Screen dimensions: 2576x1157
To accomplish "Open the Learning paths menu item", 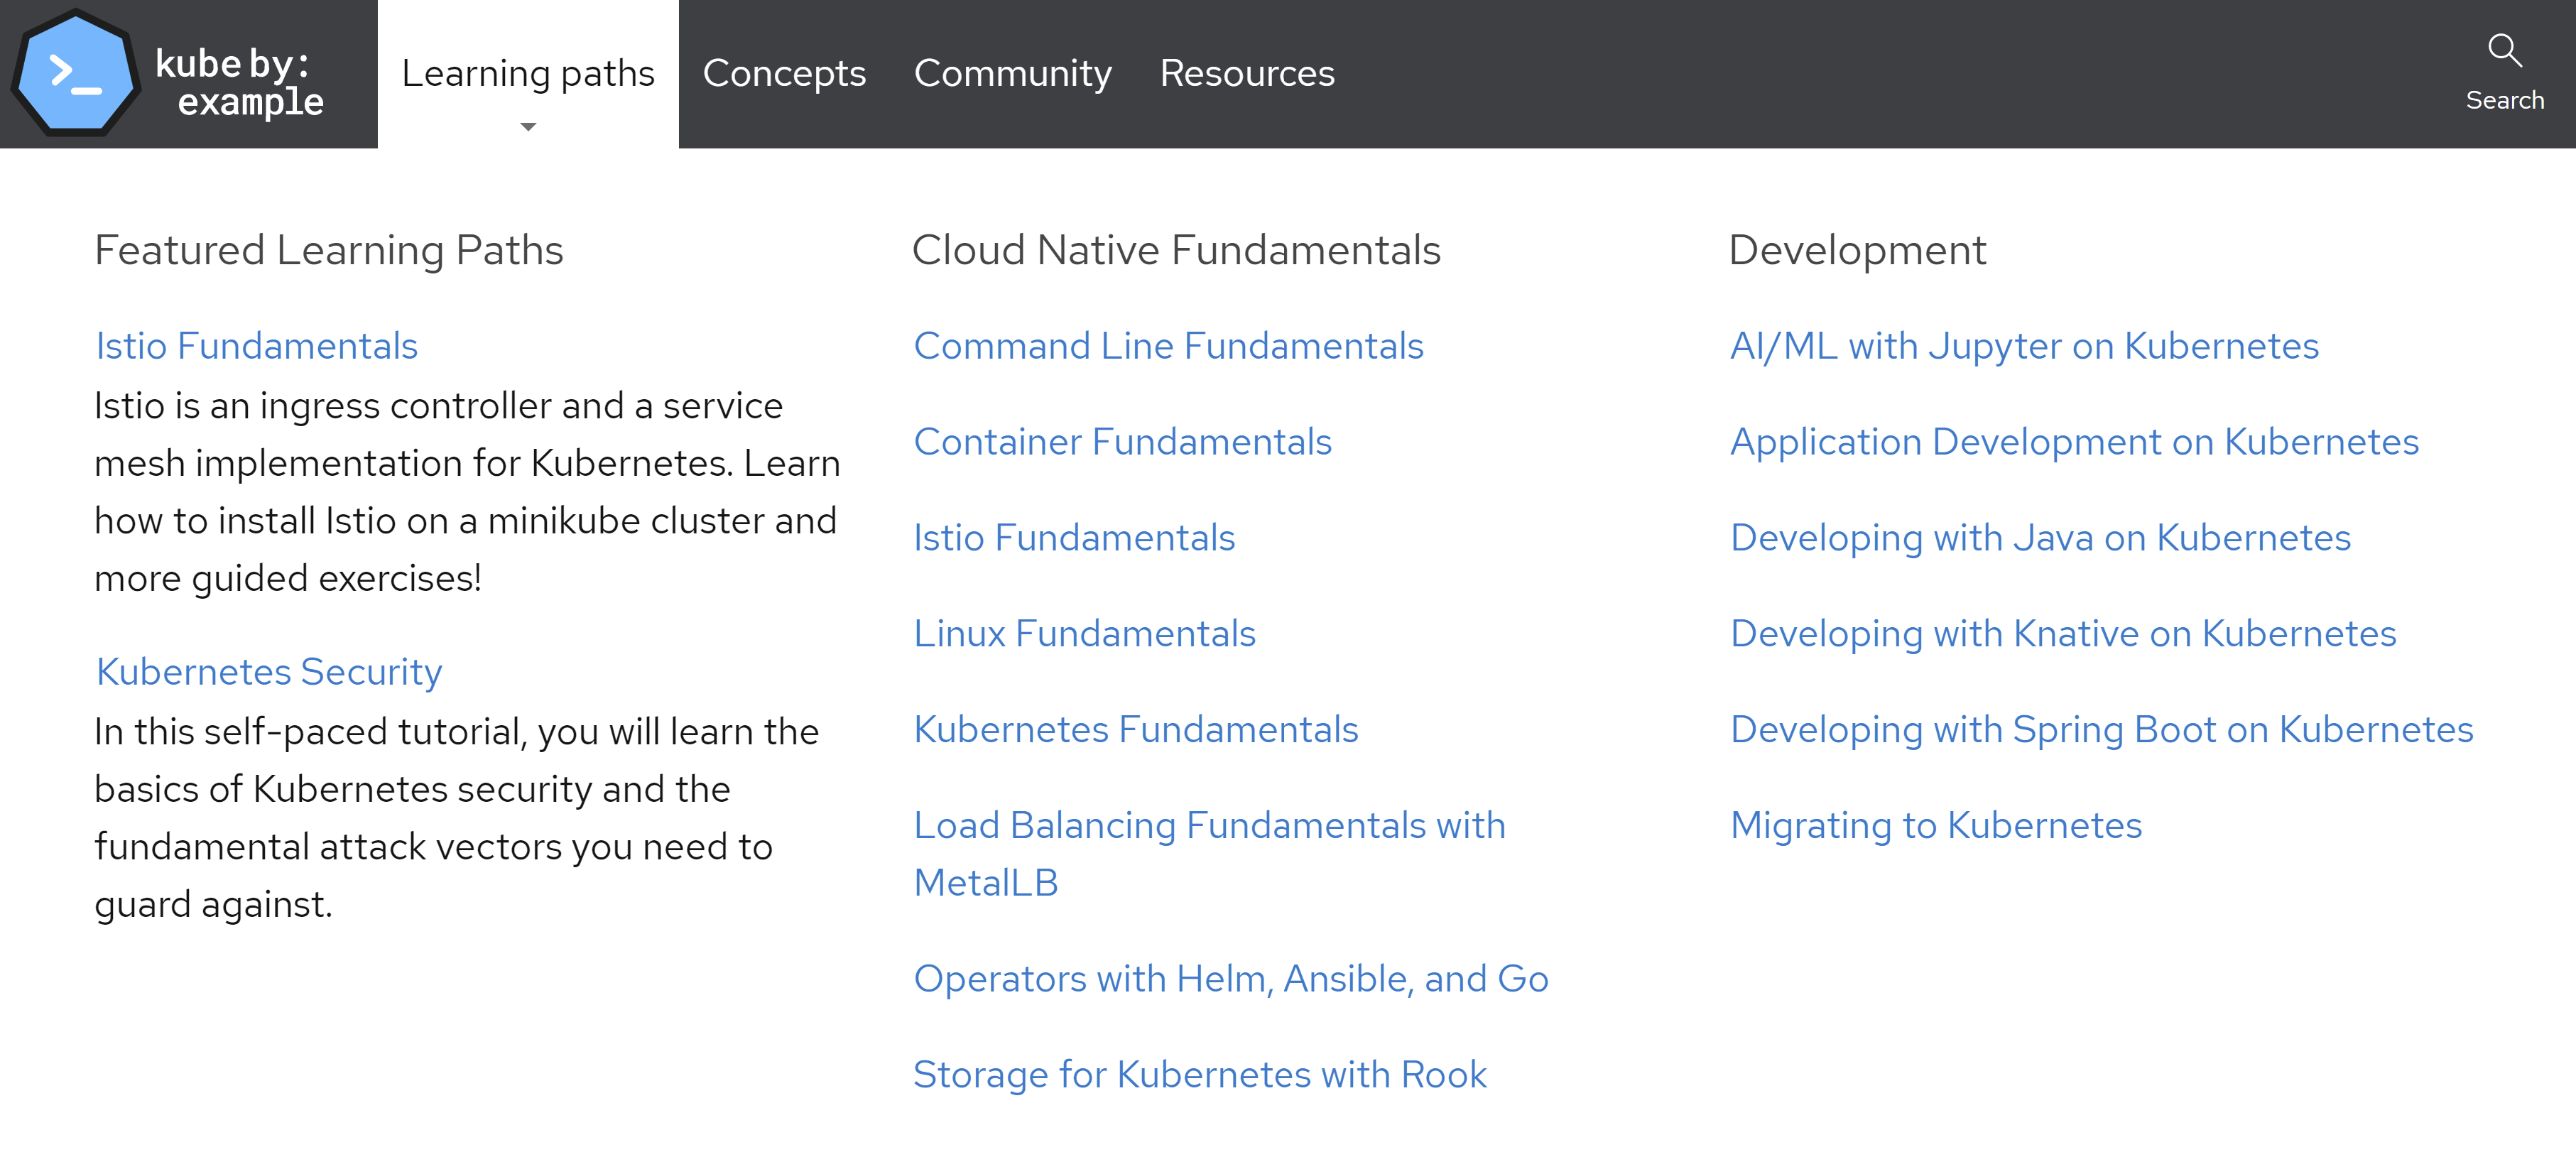I will coord(528,73).
